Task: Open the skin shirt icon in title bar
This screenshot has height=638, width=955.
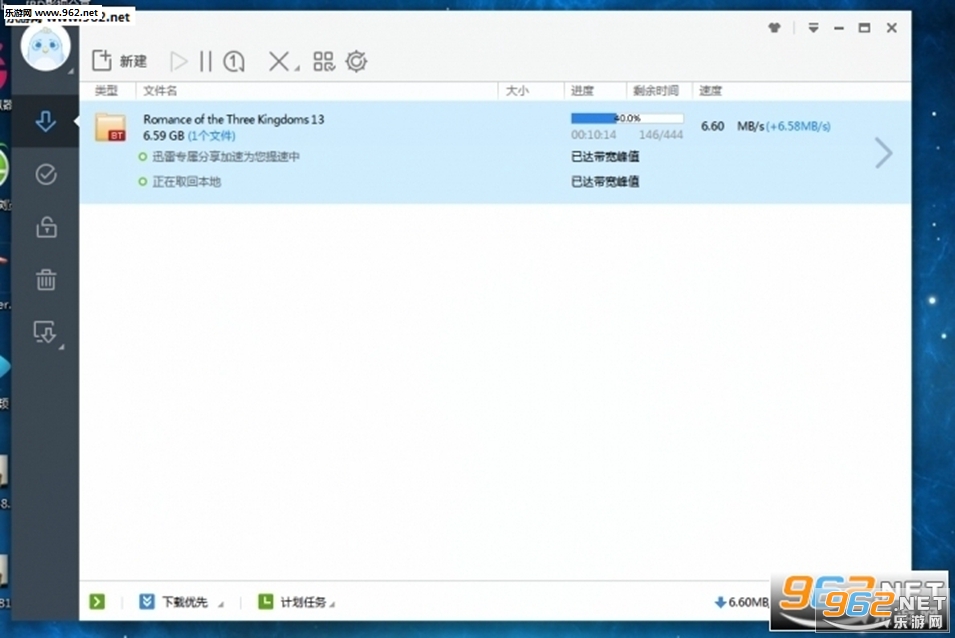Action: click(x=774, y=28)
